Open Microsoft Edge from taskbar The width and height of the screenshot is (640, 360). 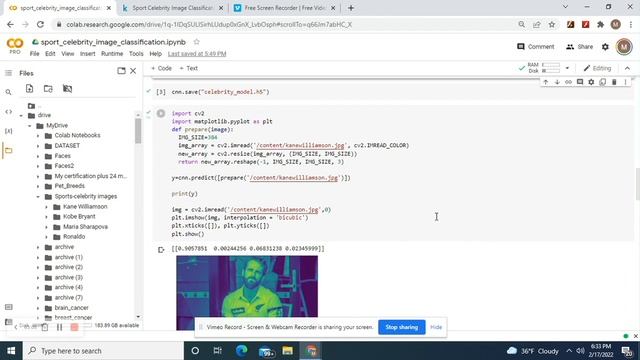[x=241, y=351]
